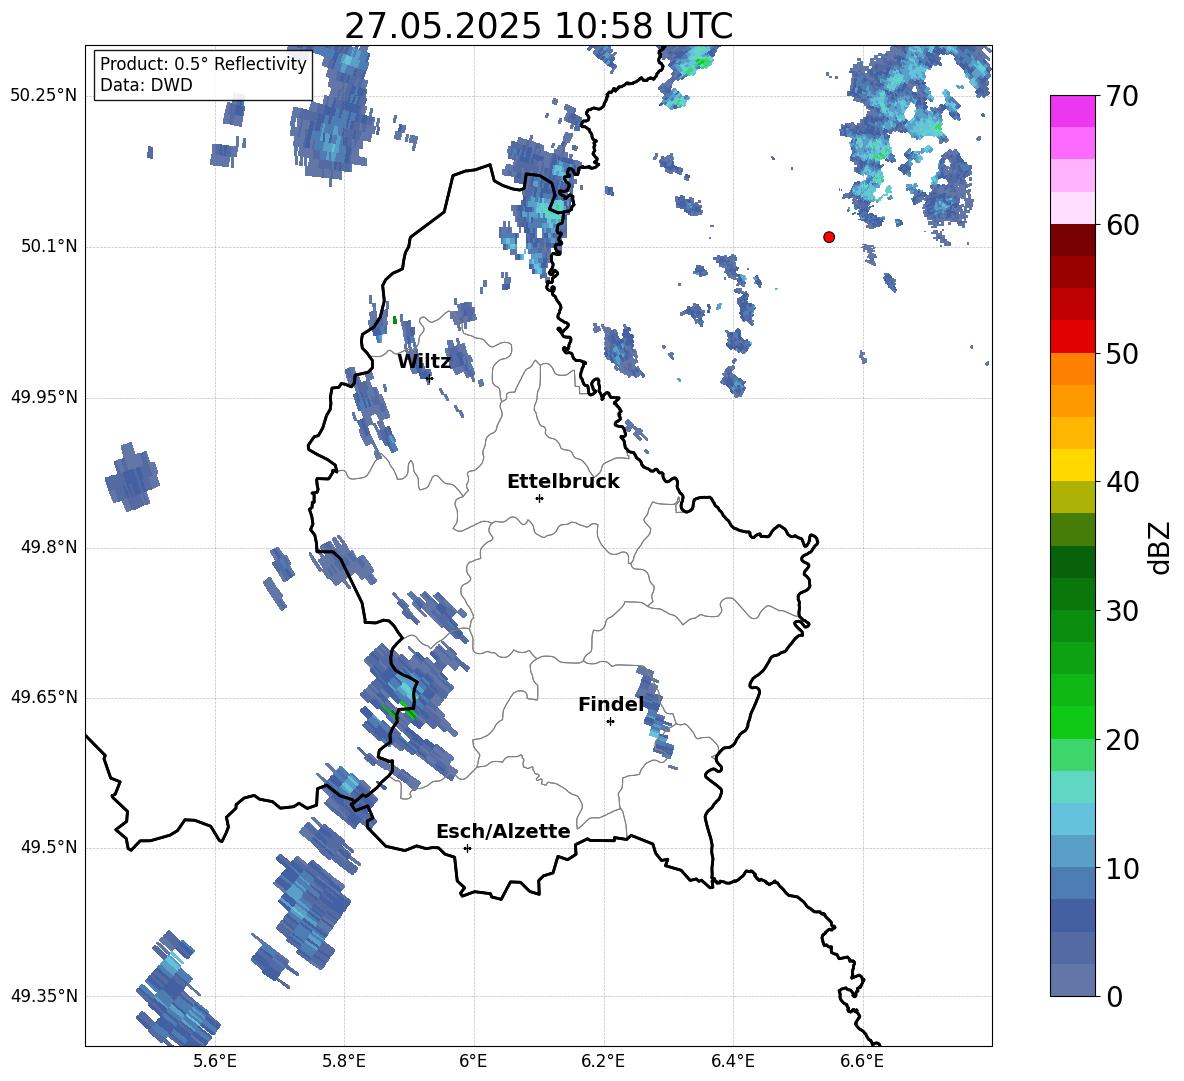The width and height of the screenshot is (1184, 1081).
Task: Click the title 27.05.2025 10:58 UTC
Action: (x=538, y=26)
